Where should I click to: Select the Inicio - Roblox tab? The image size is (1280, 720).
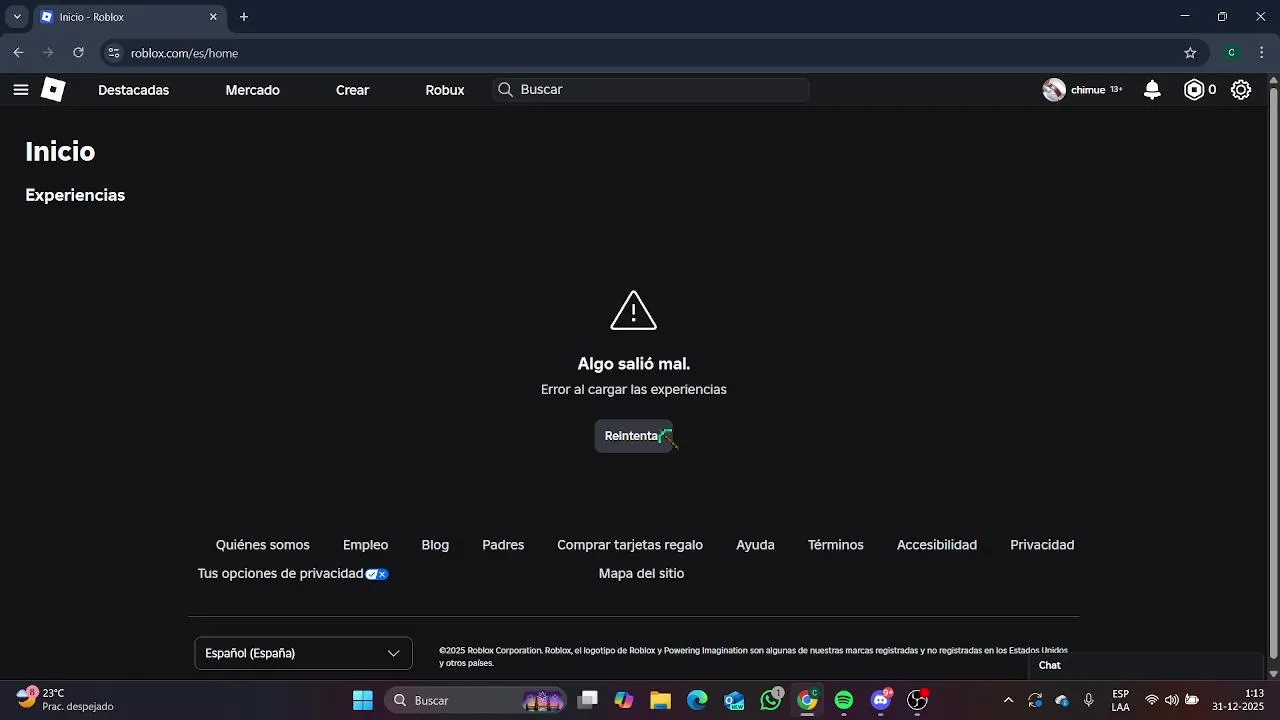click(x=130, y=17)
